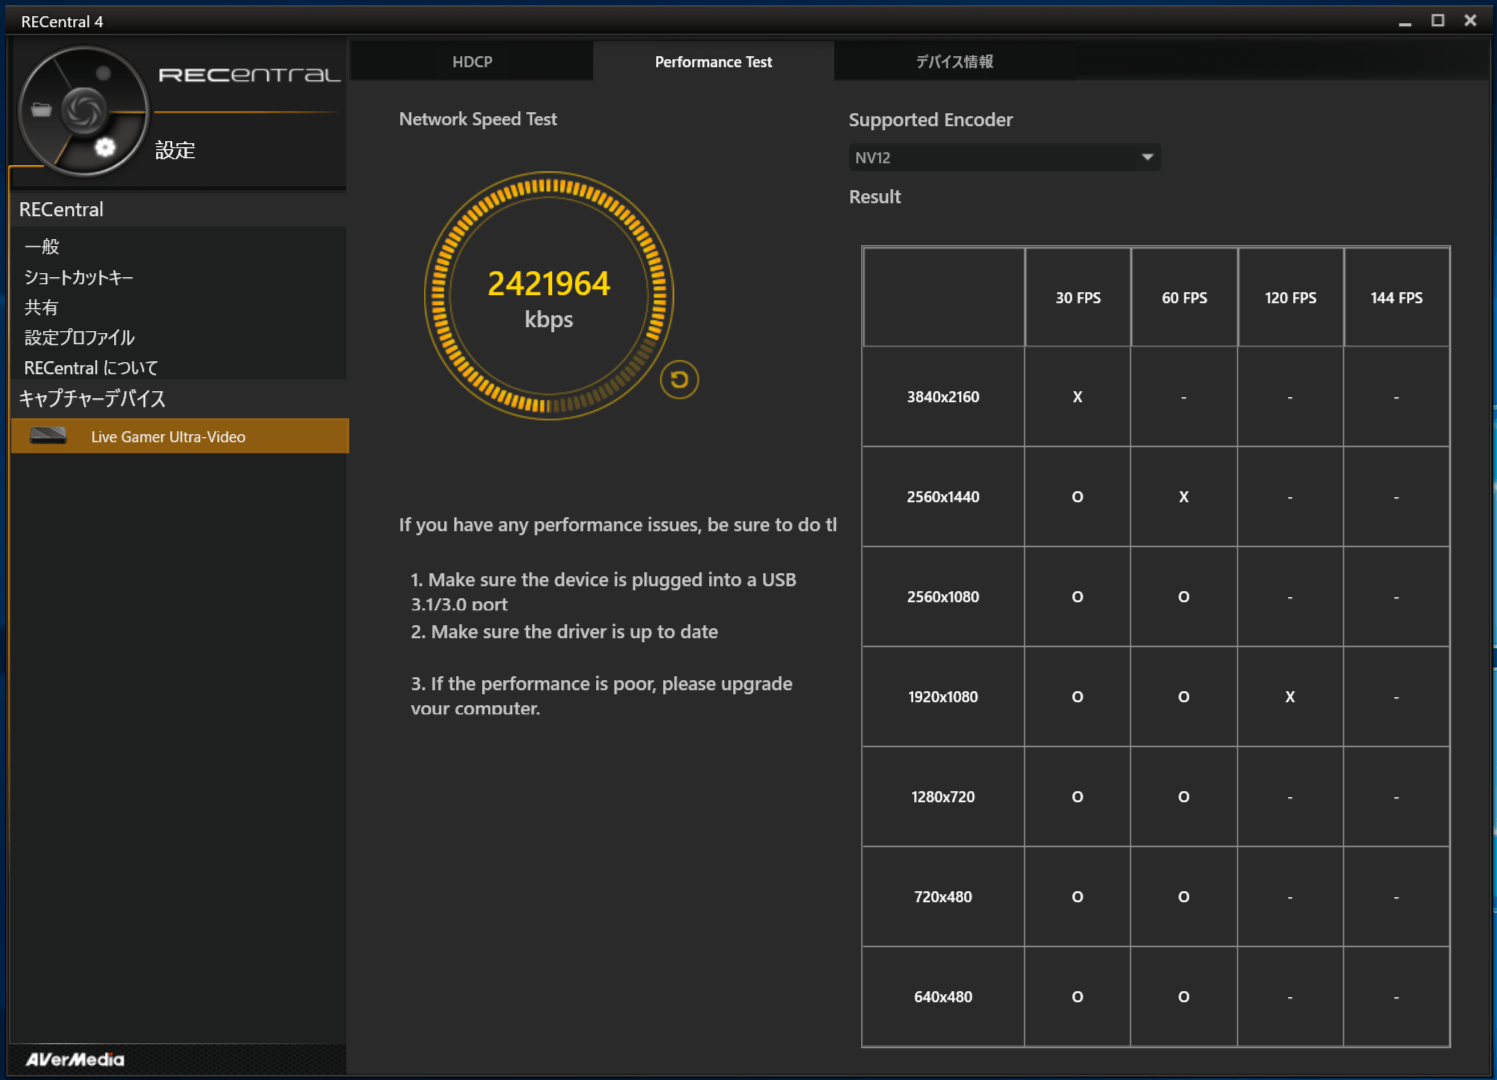Click the 720x480 row label
The image size is (1497, 1080).
(943, 897)
